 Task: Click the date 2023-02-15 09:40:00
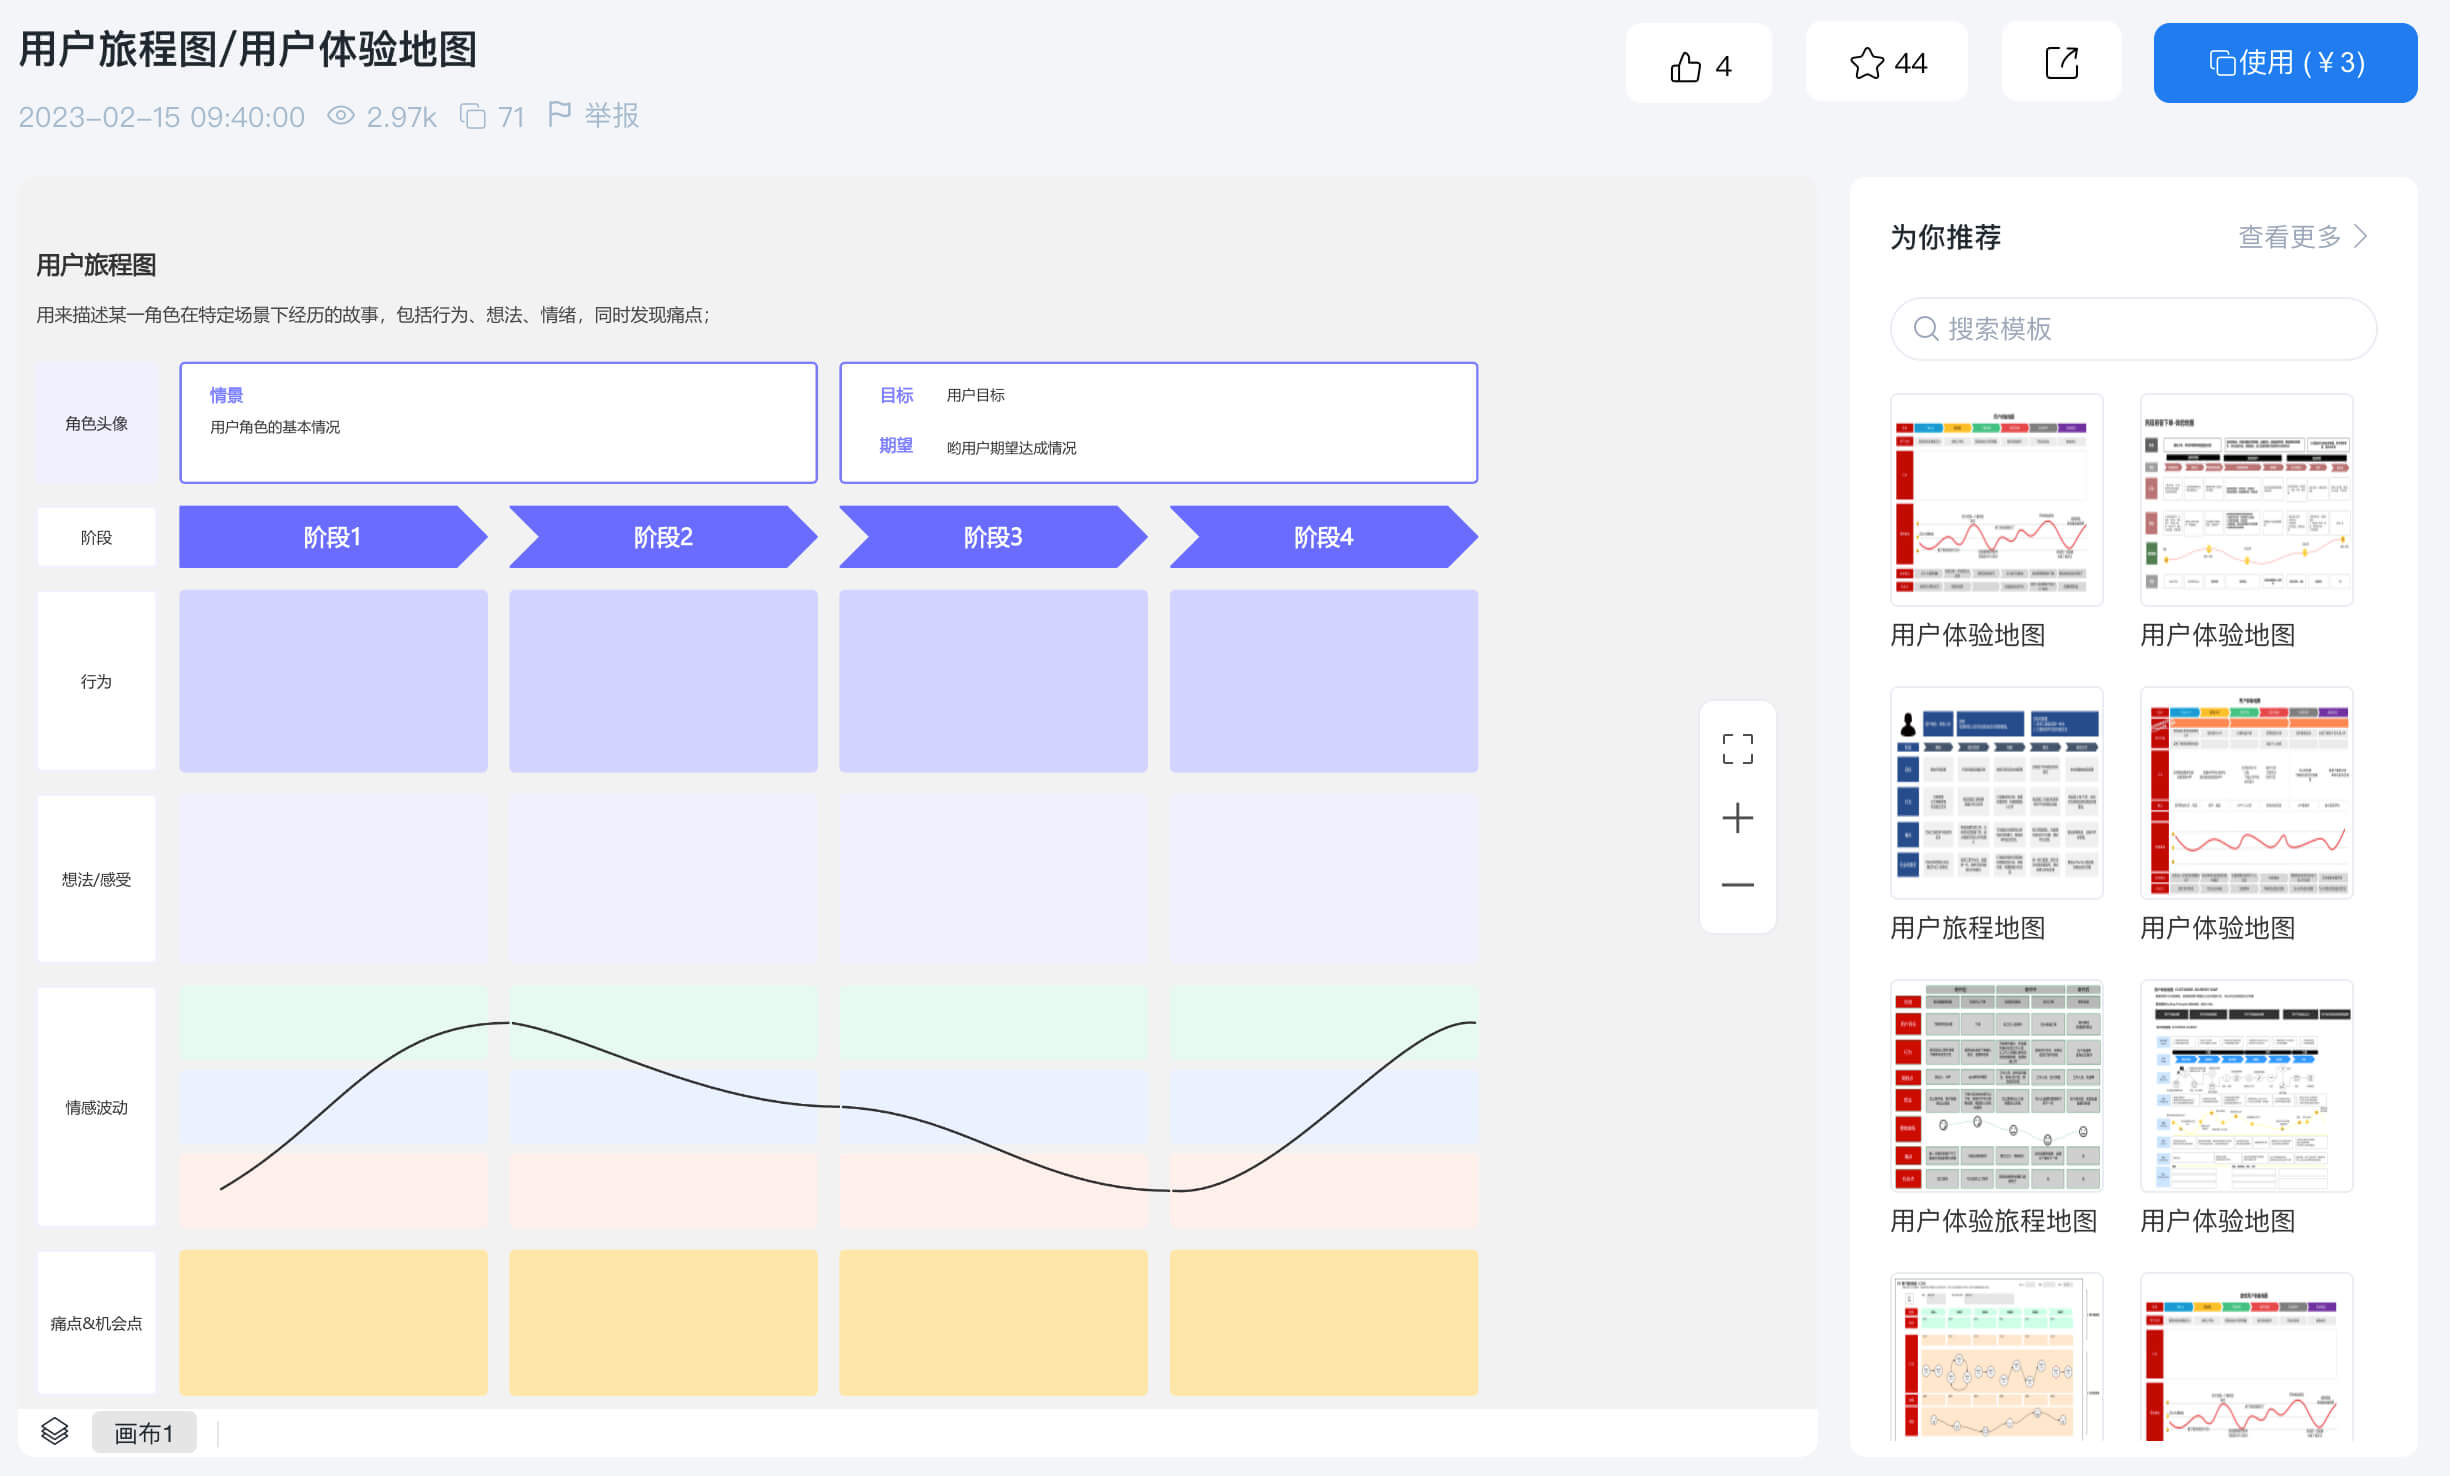coord(162,117)
